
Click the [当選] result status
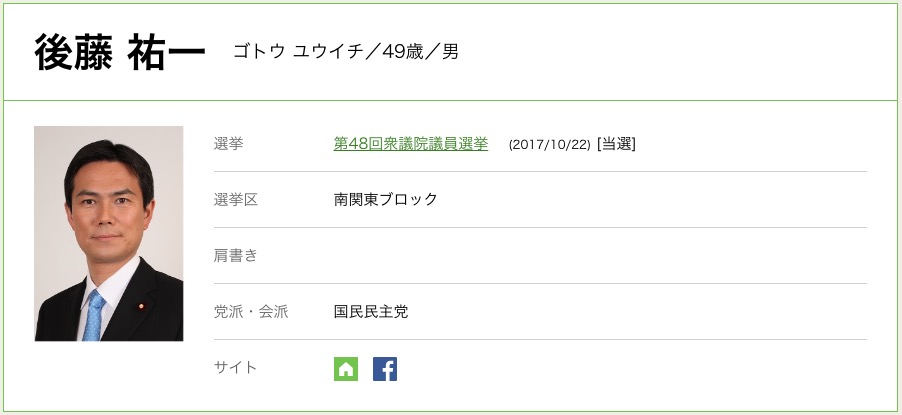(616, 144)
